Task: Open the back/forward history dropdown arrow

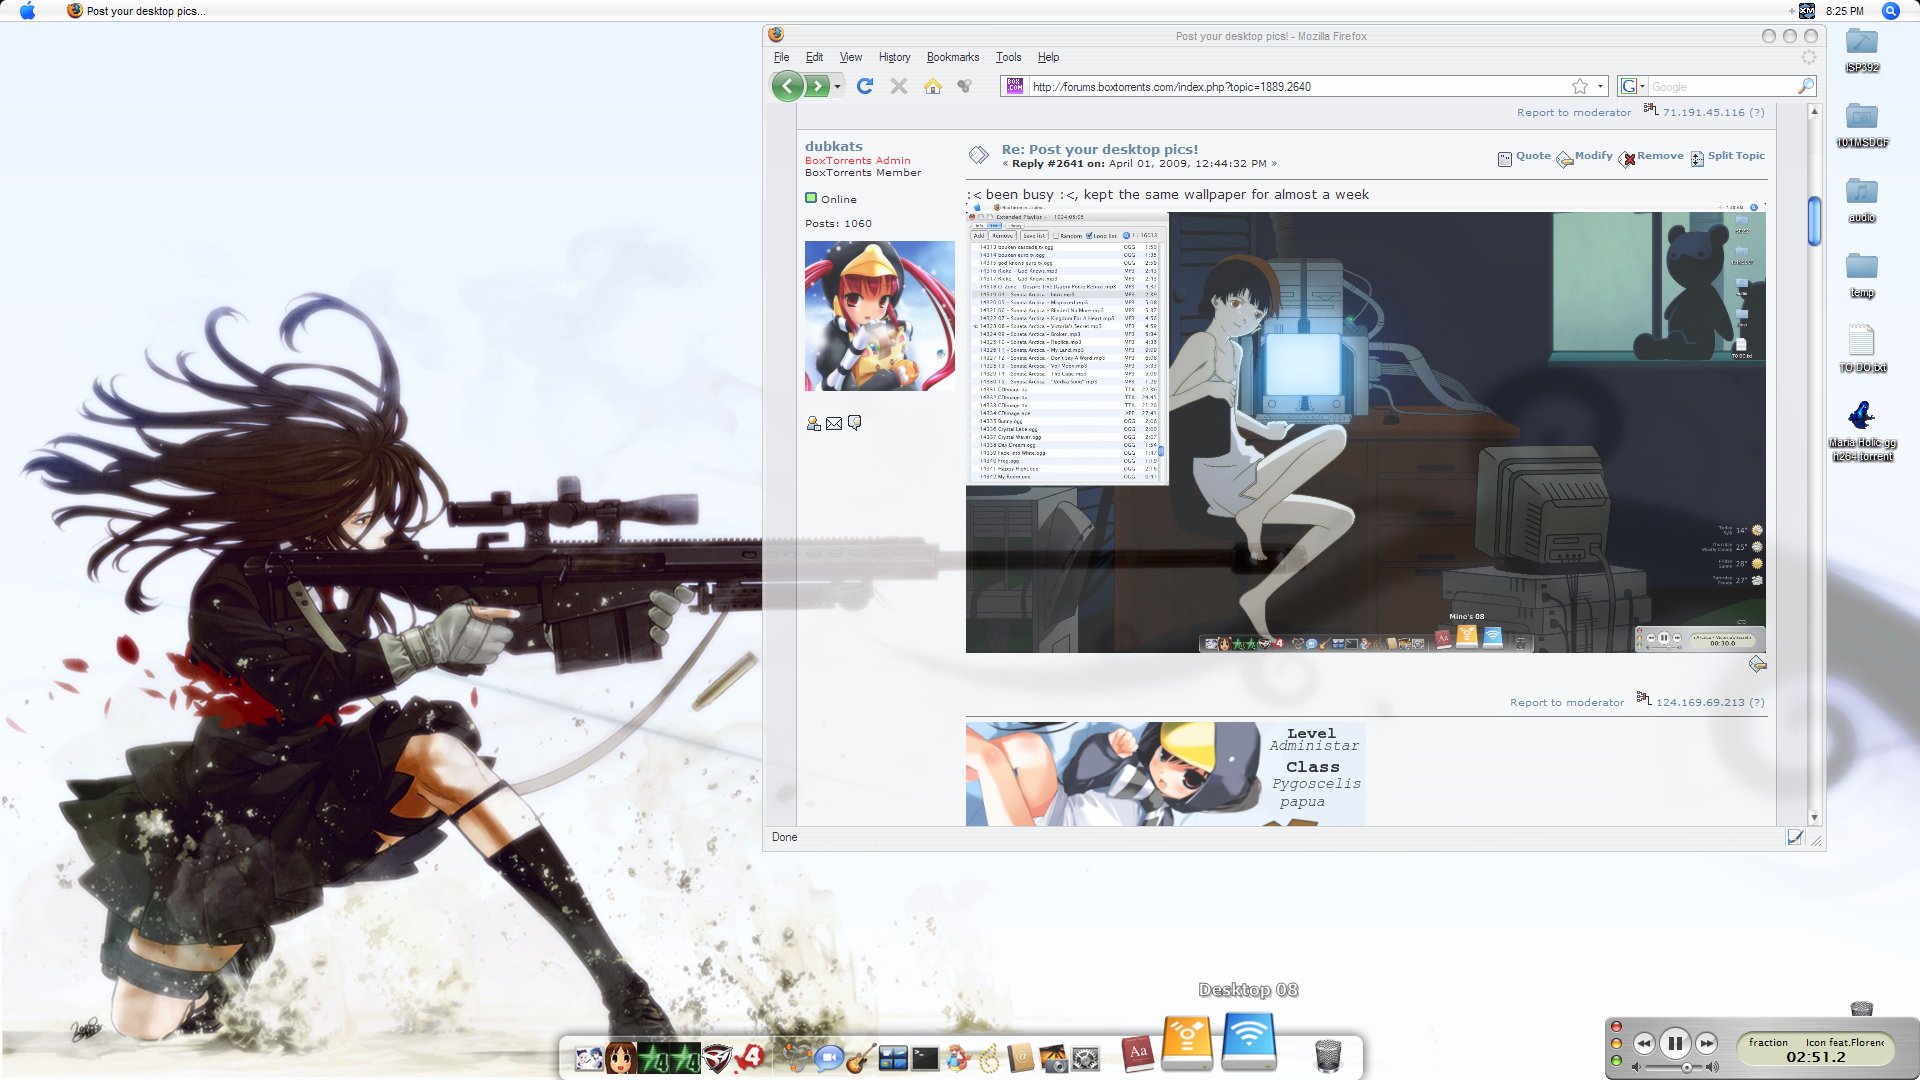Action: tap(838, 87)
